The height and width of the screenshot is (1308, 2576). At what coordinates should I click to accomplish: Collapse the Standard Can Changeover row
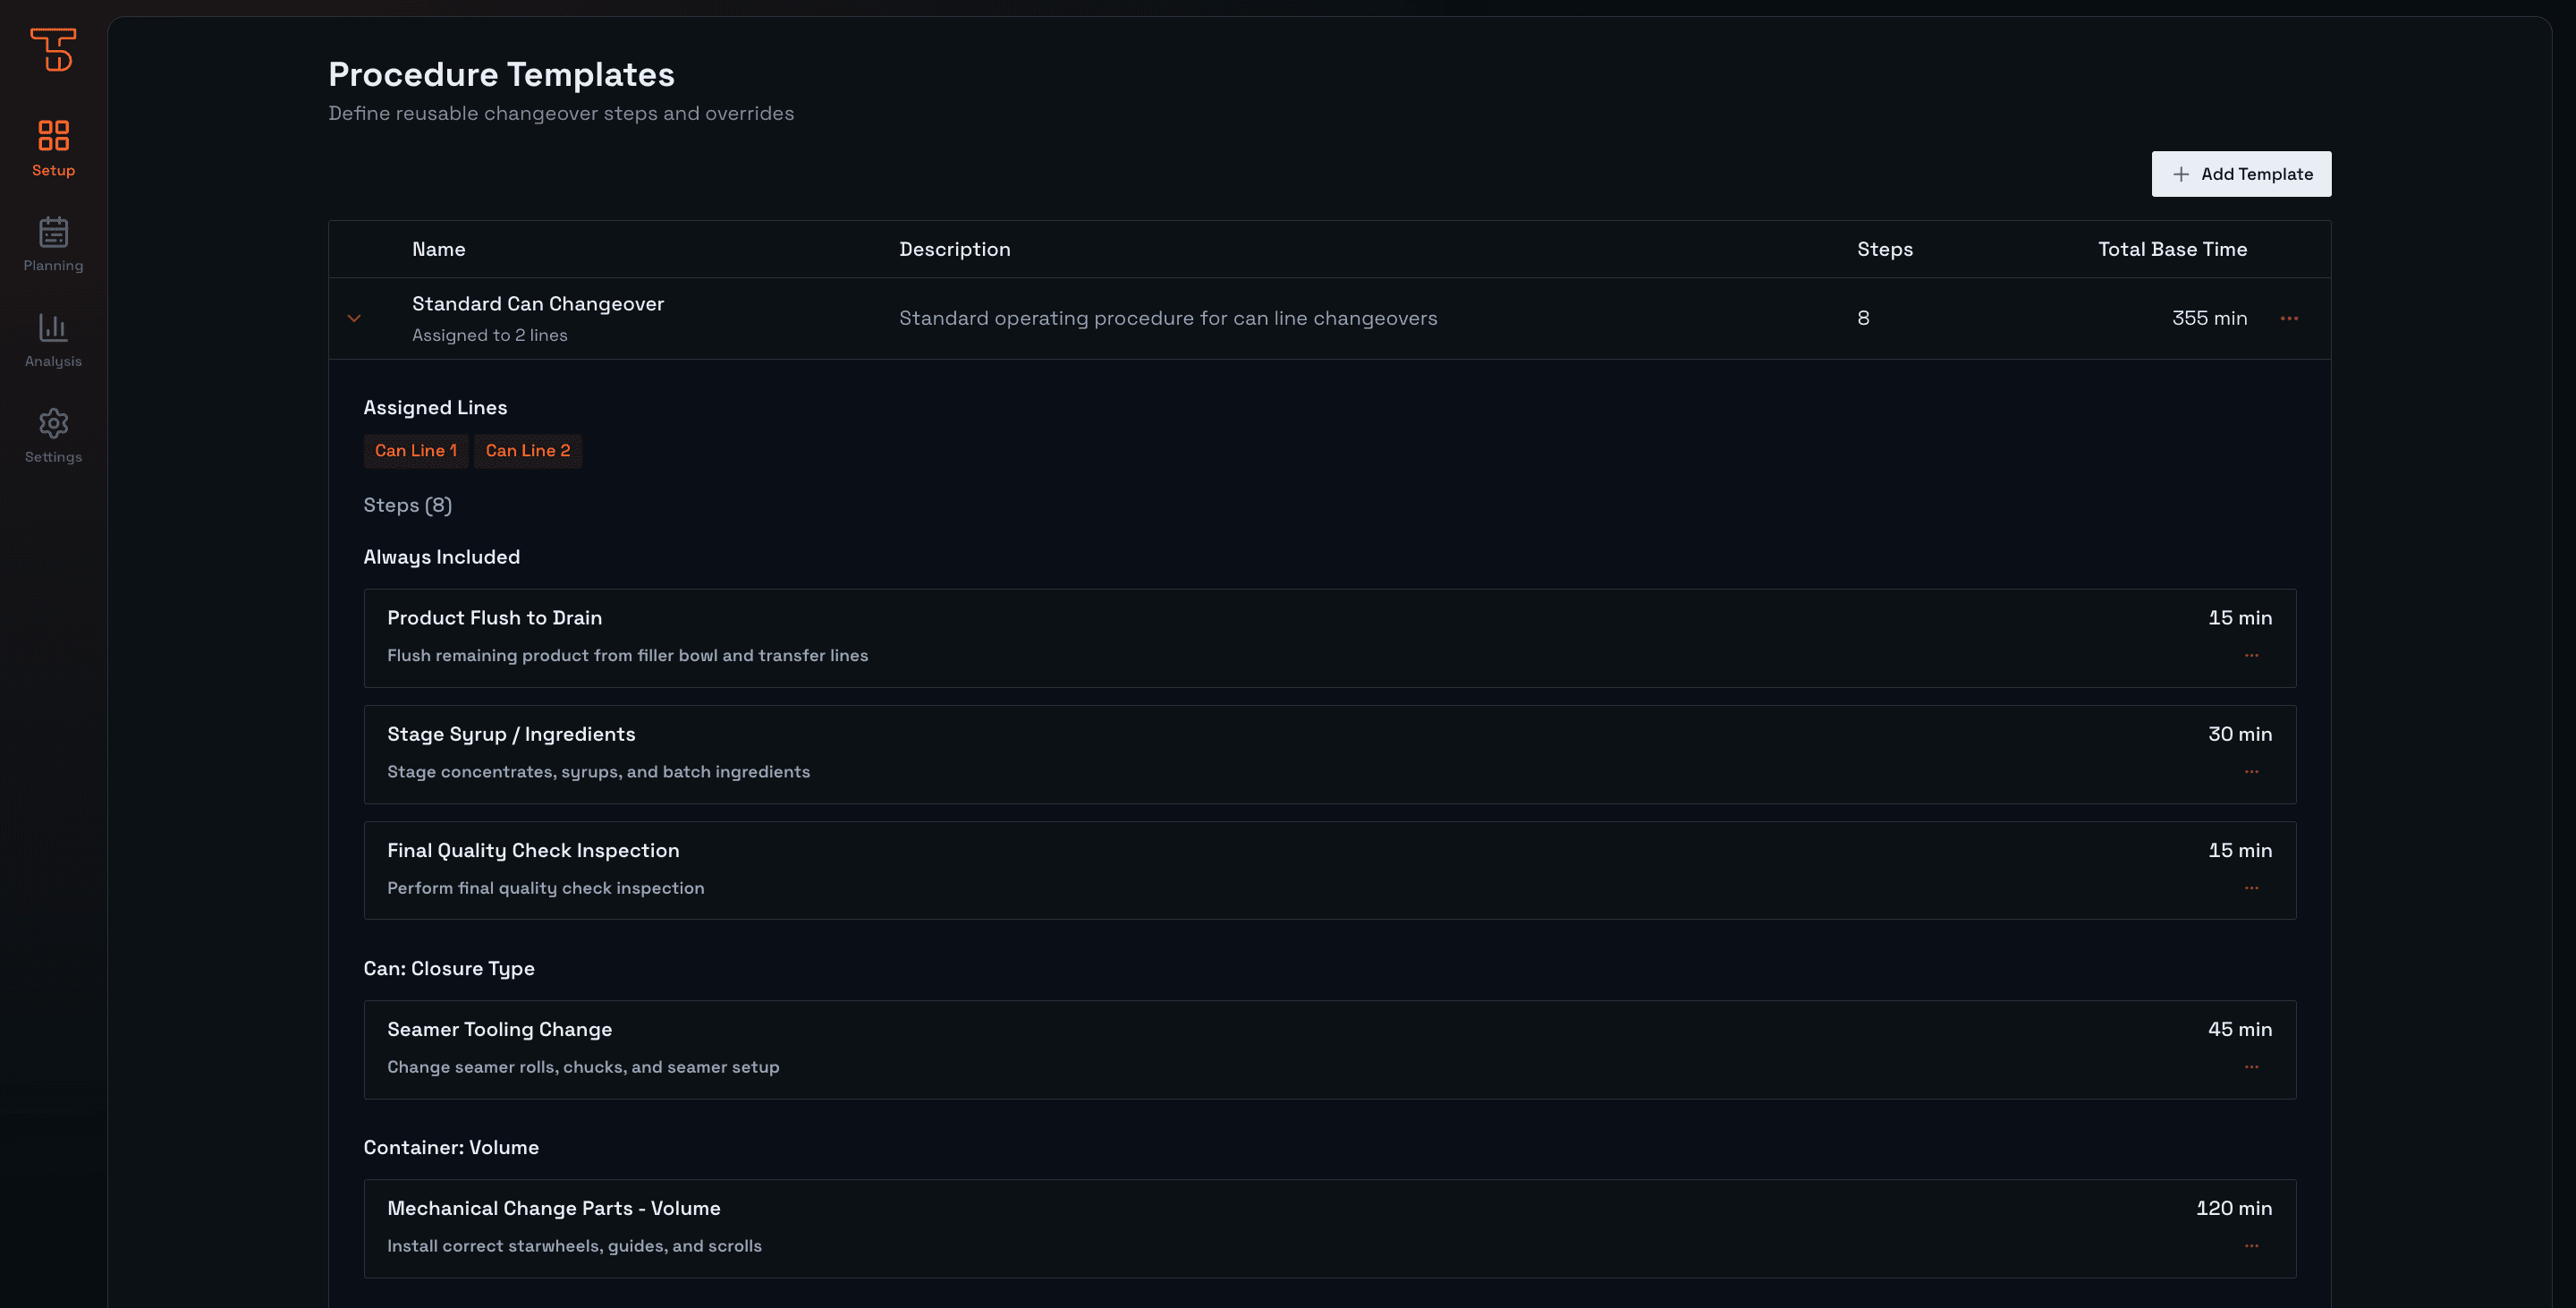pos(354,318)
